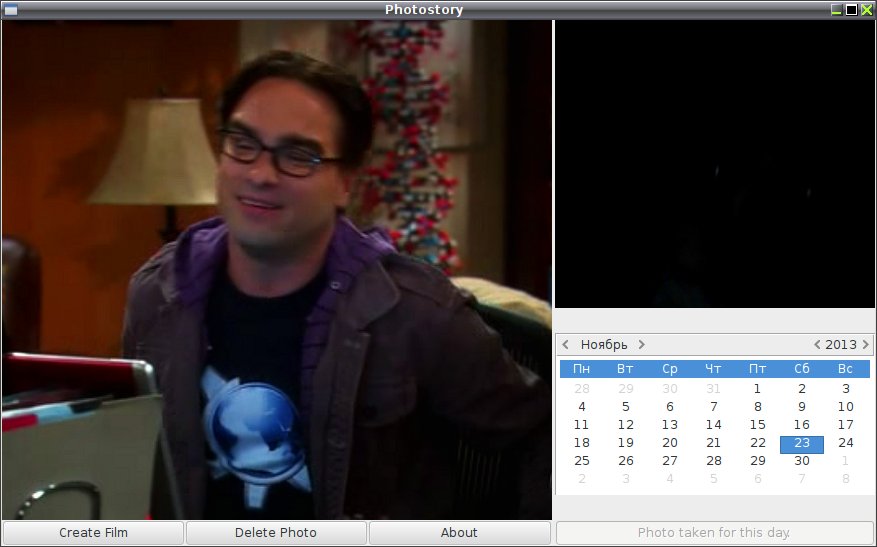
Task: Click the black camera preview pane
Action: [x=715, y=164]
